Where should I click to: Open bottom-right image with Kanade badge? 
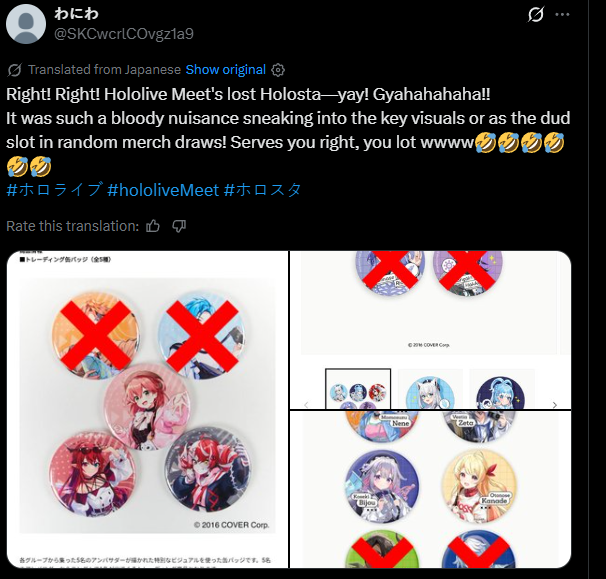pos(431,490)
